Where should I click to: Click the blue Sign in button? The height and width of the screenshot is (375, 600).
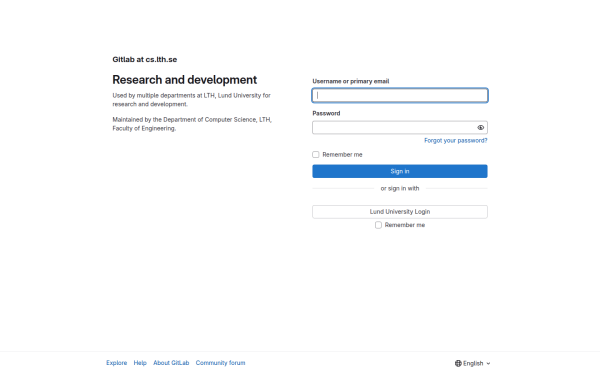pos(400,171)
